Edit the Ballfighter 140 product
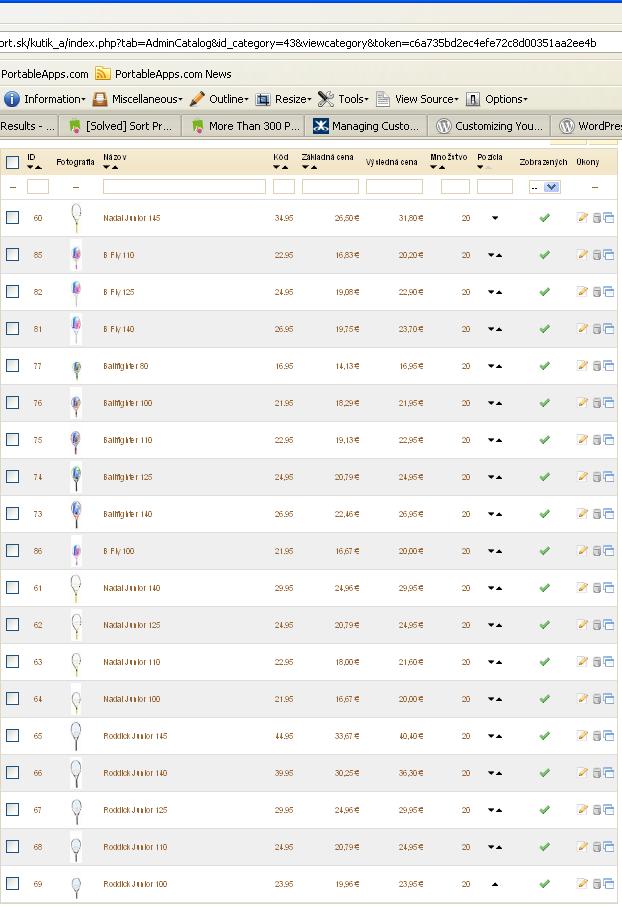Screen dimensions: 622x907 582,514
